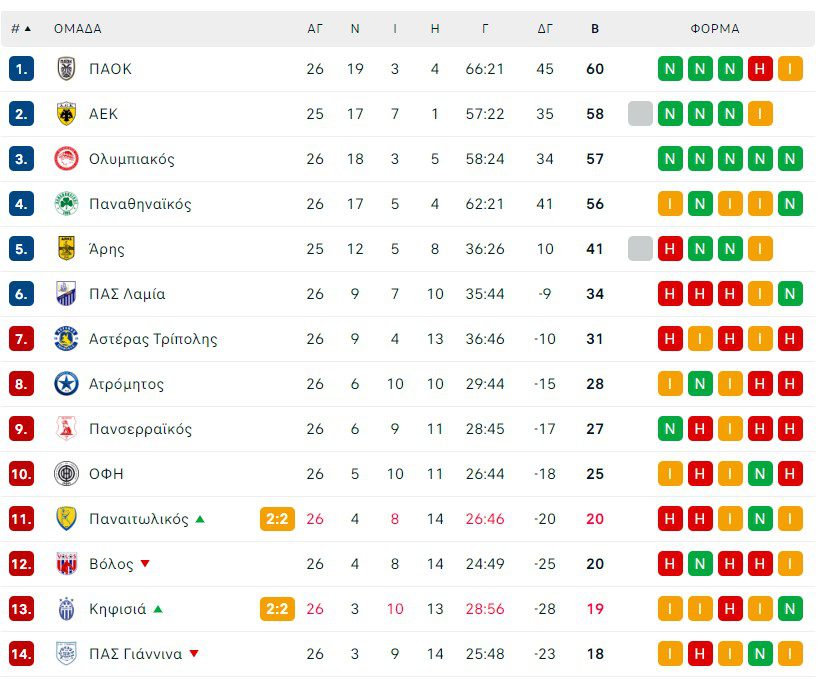Sort standings by the ΔΓ goal difference header
This screenshot has width=822, height=680.
pos(545,29)
